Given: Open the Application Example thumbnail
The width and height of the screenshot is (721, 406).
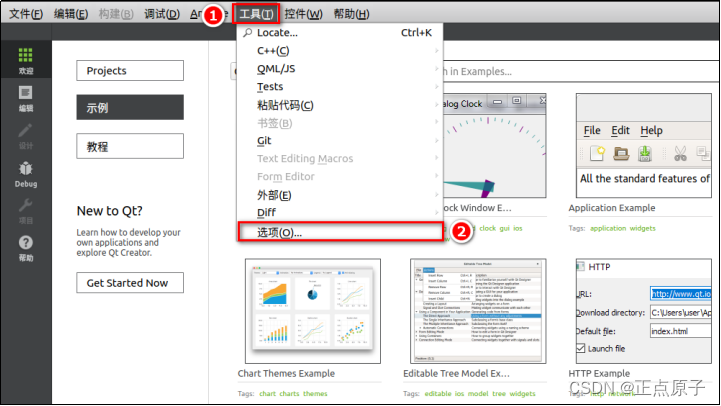Looking at the screenshot, I should (643, 146).
